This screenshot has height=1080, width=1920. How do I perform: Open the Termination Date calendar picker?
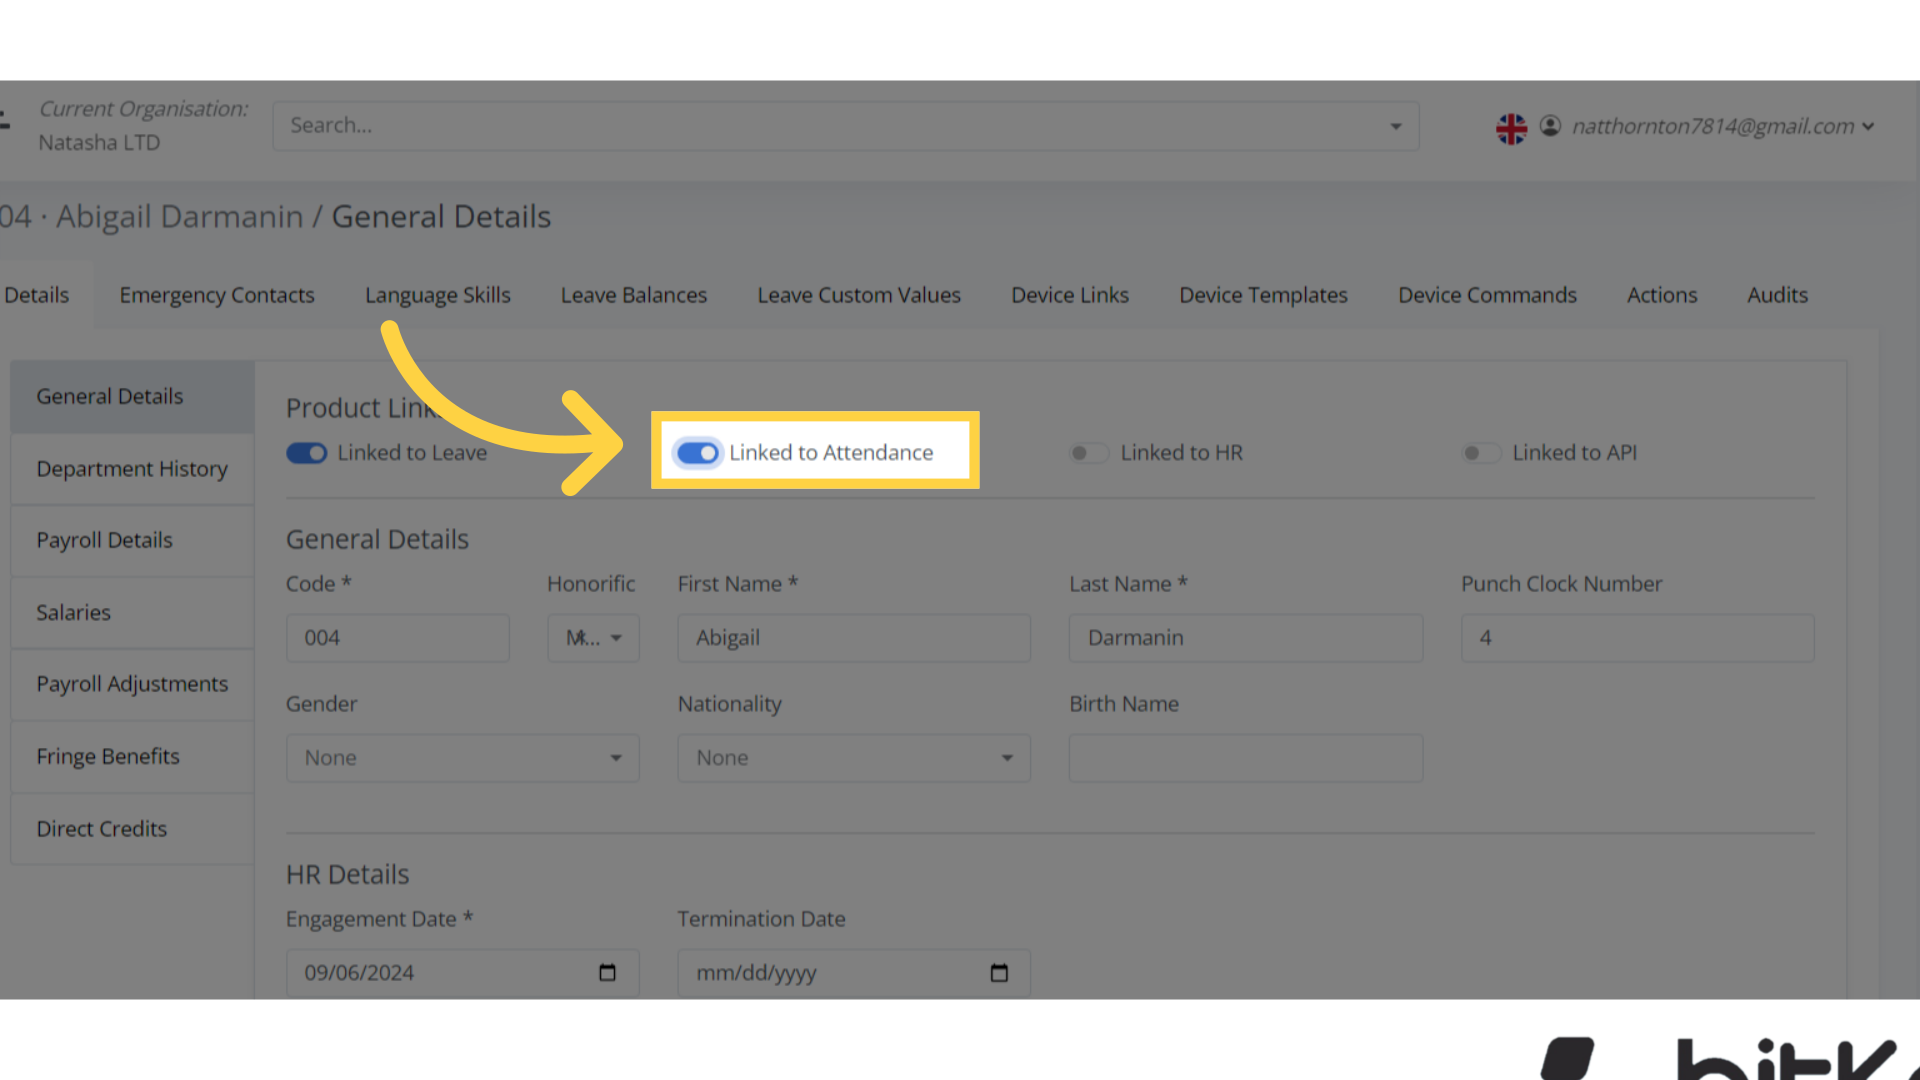[x=999, y=971]
